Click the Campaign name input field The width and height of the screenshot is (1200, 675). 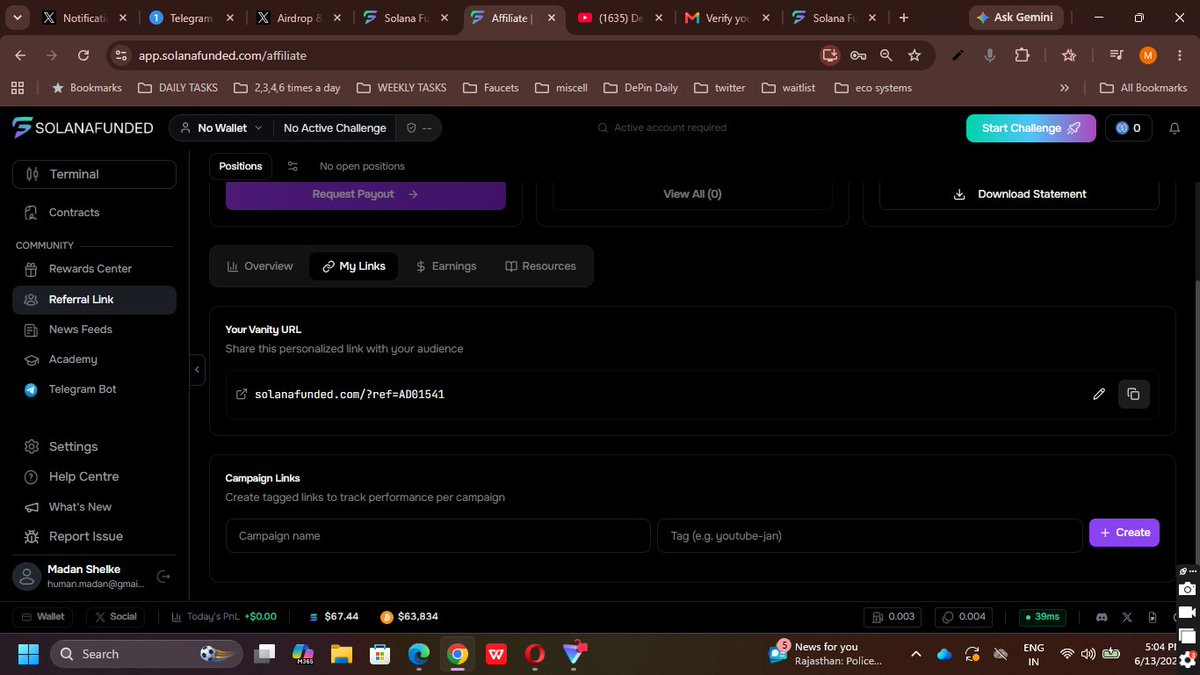point(438,536)
